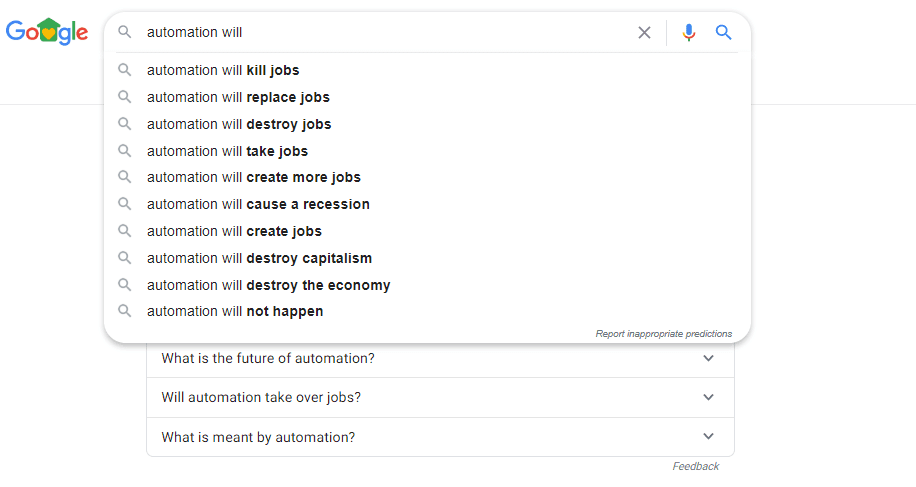Screen dimensions: 916x487
Task: Select suggestion 'automation will destroy jobs'
Action: coord(239,124)
